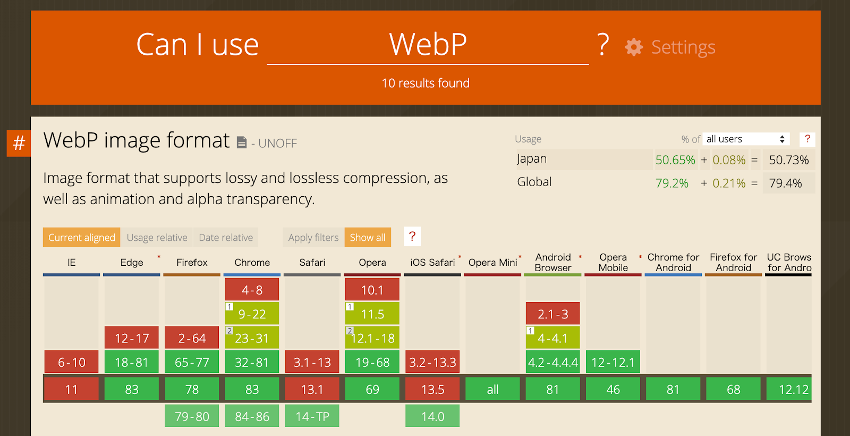Select Android Browser 4.2-4.4.4 cell
Screen dimensions: 850x436
(x=553, y=362)
